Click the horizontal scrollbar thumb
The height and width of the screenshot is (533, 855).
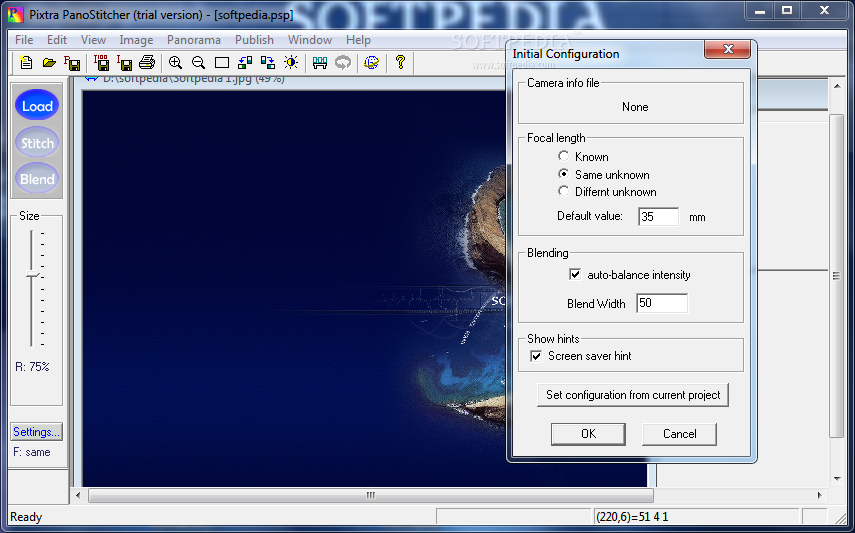(x=371, y=495)
